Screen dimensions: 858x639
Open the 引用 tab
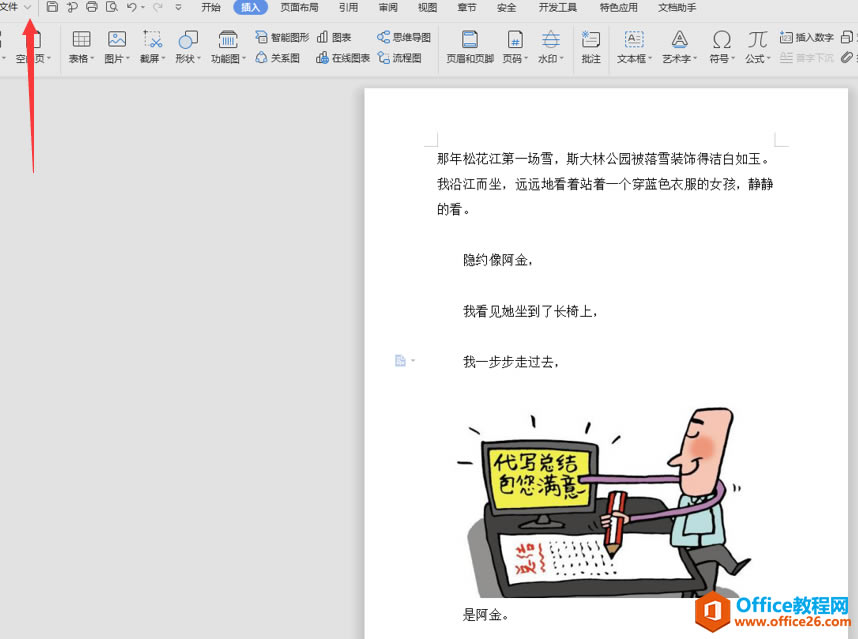click(x=348, y=7)
